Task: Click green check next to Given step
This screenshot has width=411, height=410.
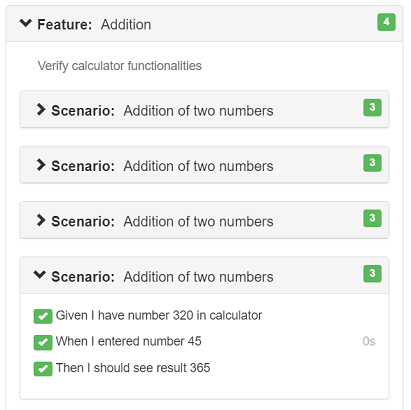Action: pyautogui.click(x=43, y=316)
